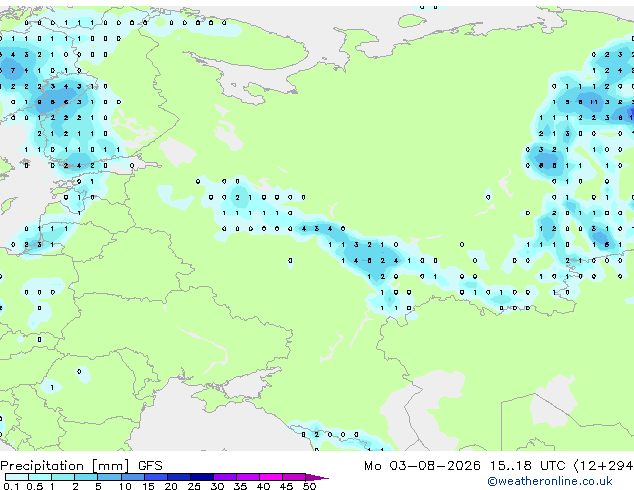Open the weatheronline.co.uk copyright link
634x490 pixels.
tap(550, 481)
